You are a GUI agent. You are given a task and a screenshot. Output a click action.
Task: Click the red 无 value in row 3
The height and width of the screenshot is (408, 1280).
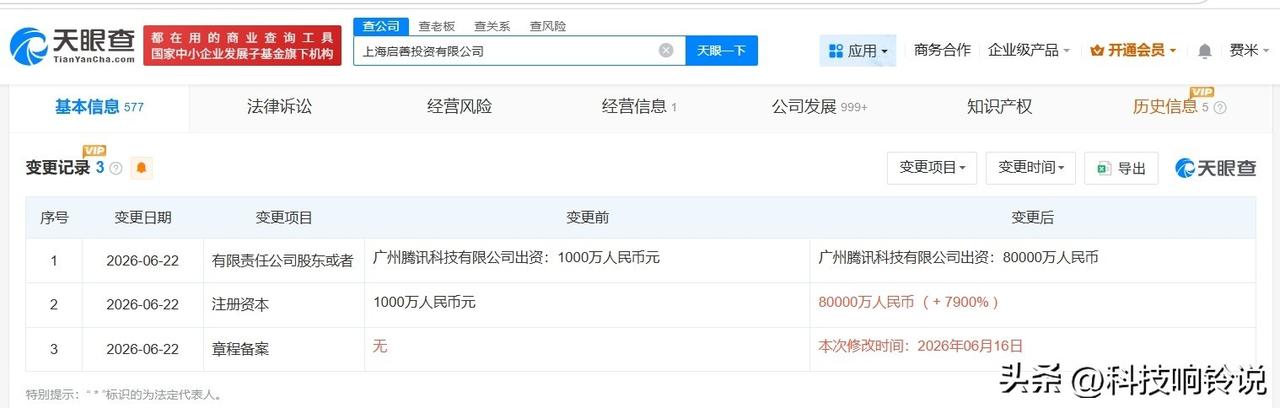[x=379, y=345]
